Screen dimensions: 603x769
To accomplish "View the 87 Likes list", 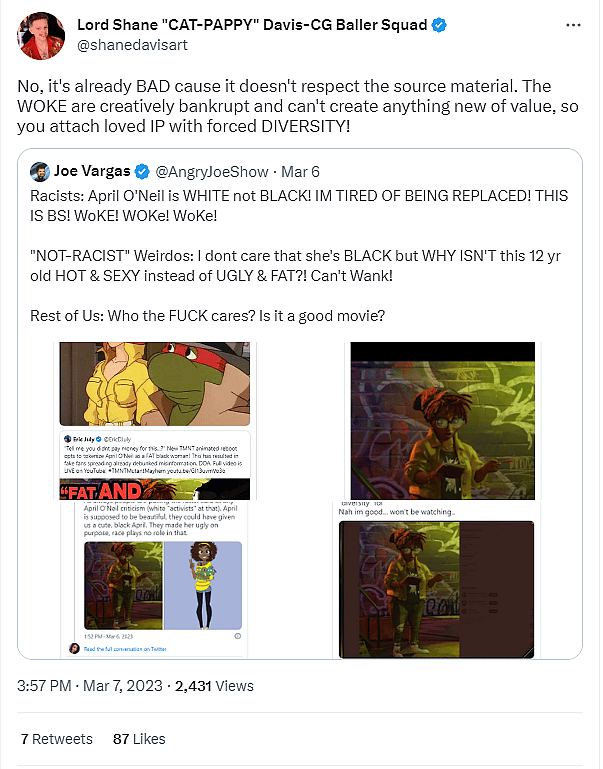I will [x=139, y=739].
